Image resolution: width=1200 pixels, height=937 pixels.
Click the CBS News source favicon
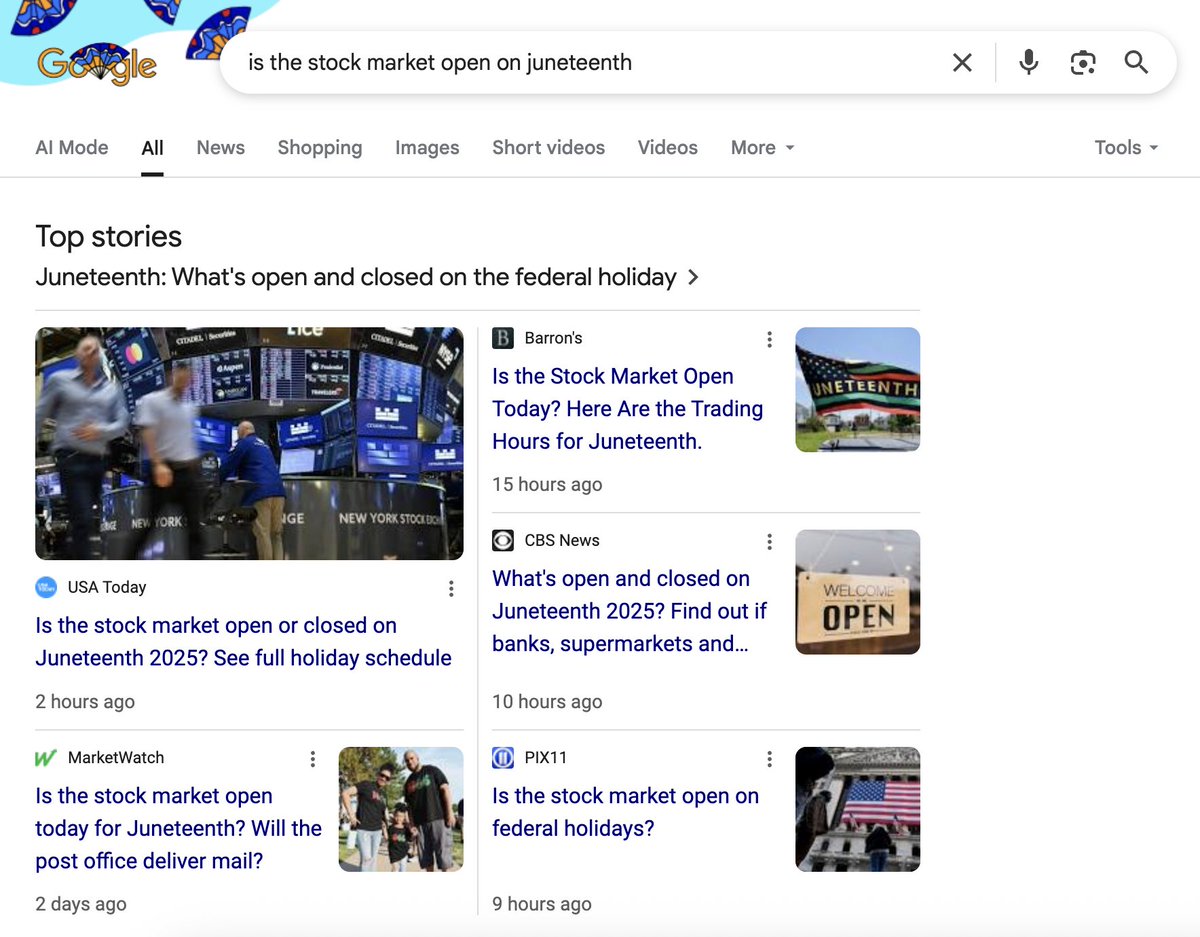coord(503,540)
